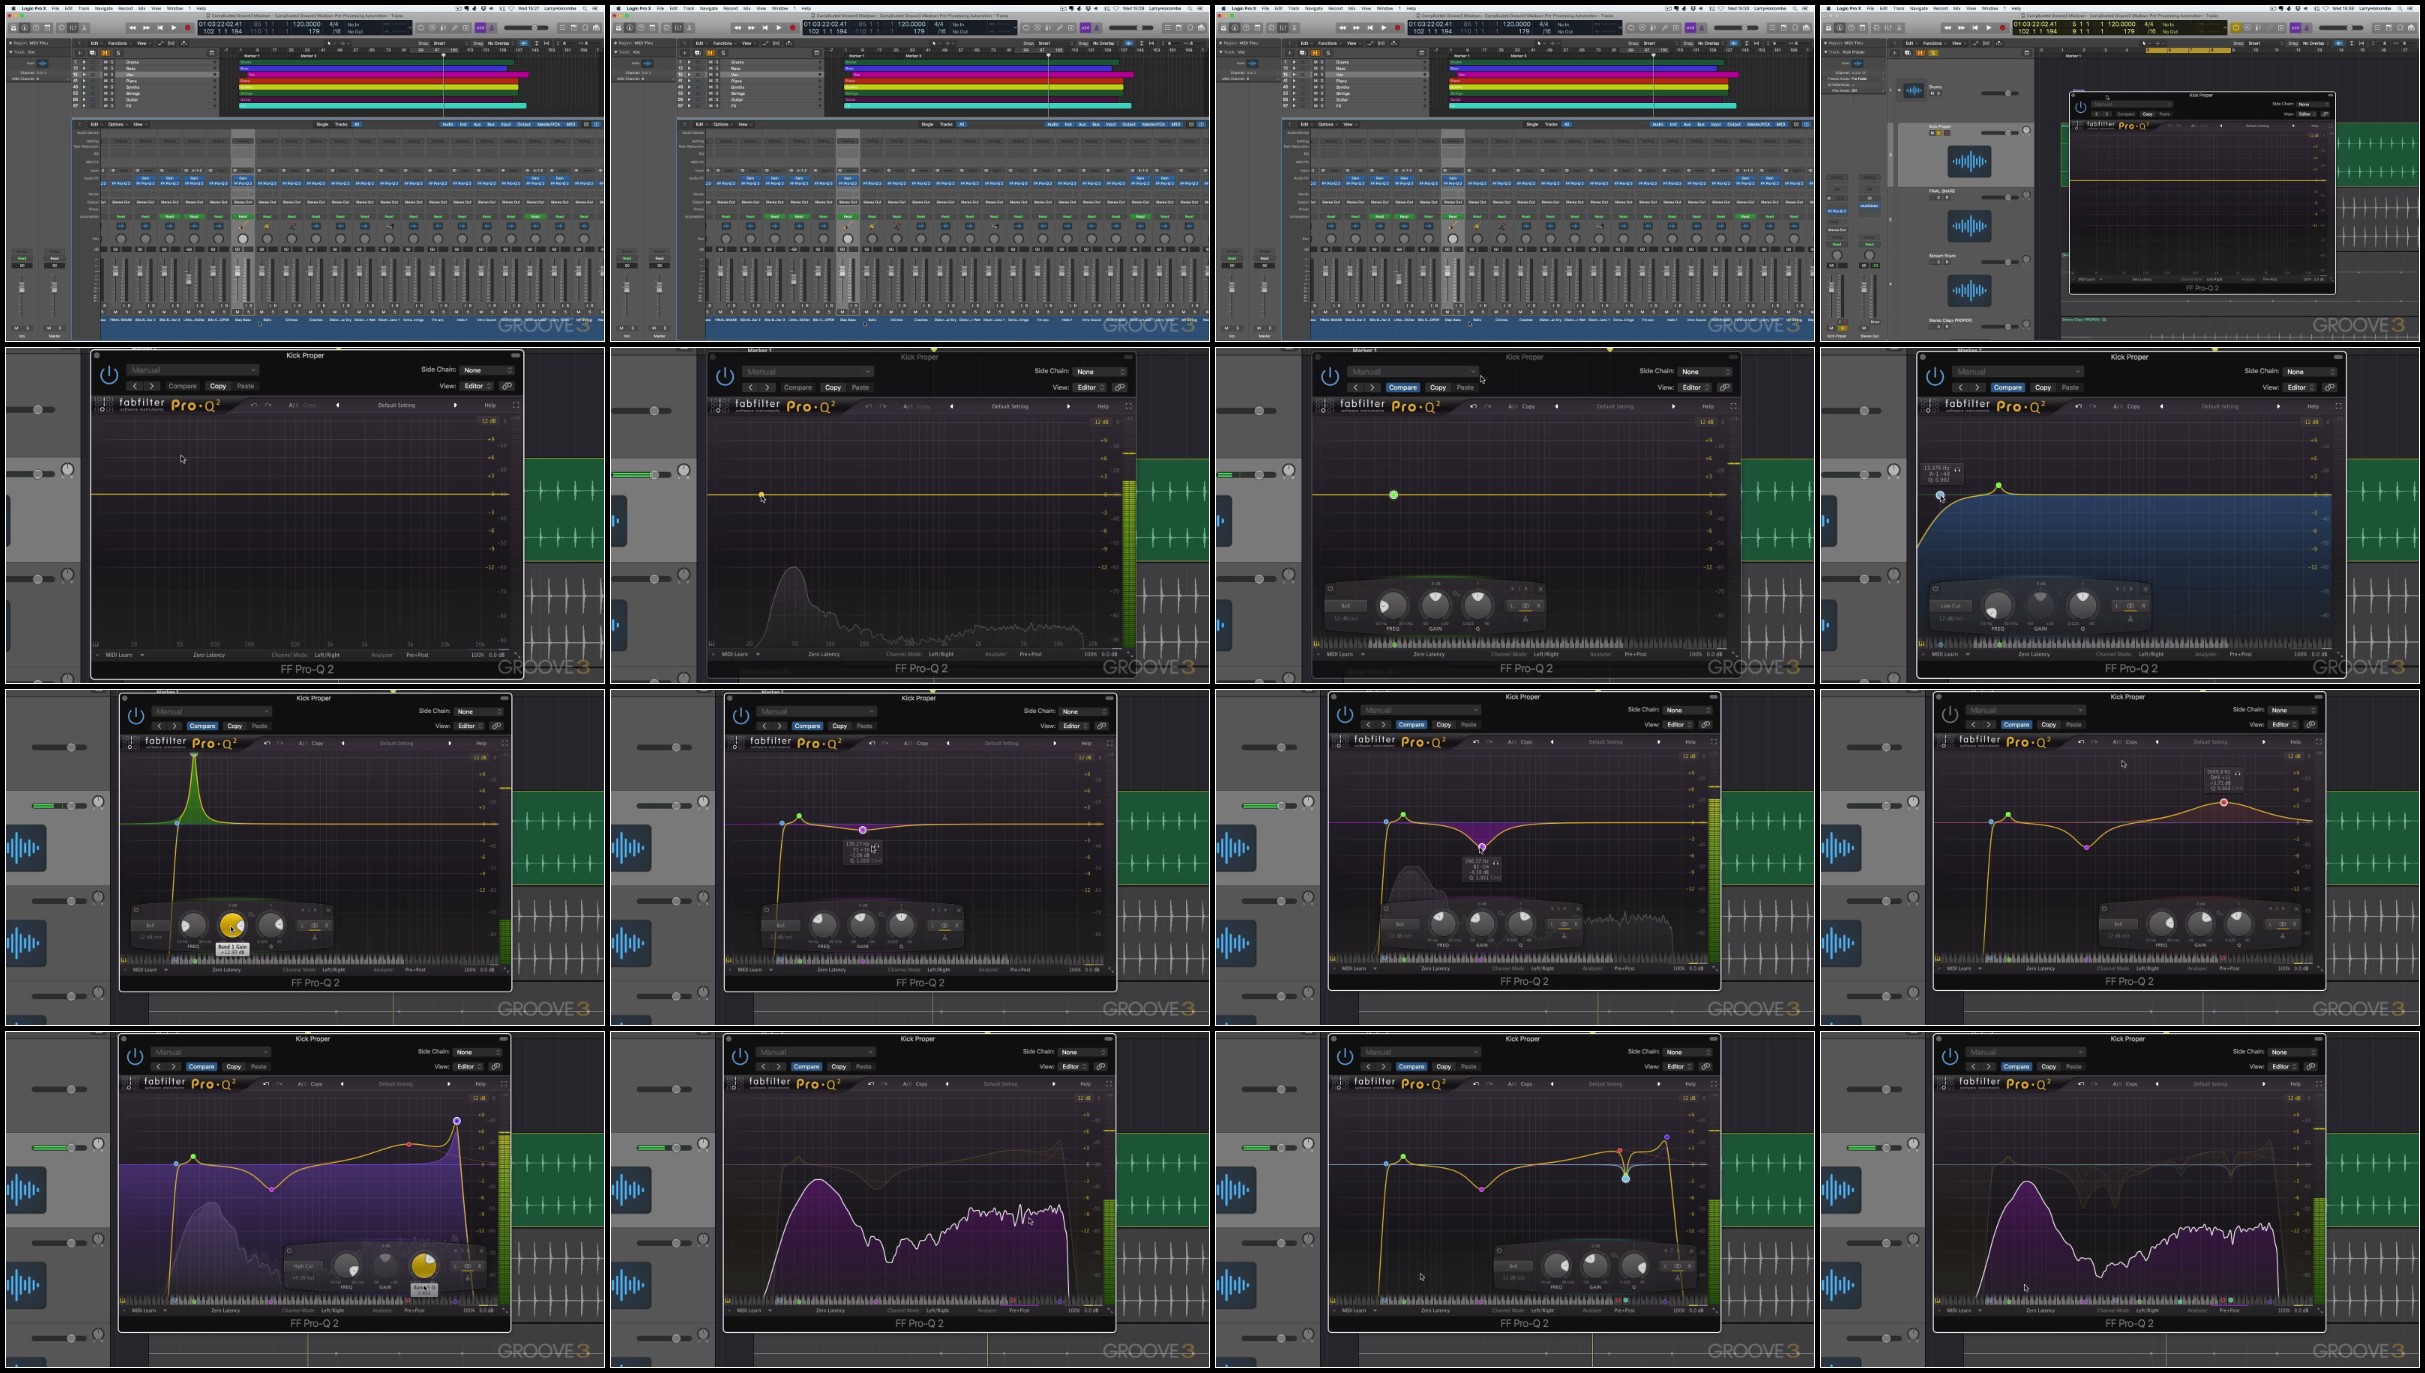Click Play in the 16:27 Logic frame
Viewport: 2425px width, 1373px height.
click(x=174, y=28)
